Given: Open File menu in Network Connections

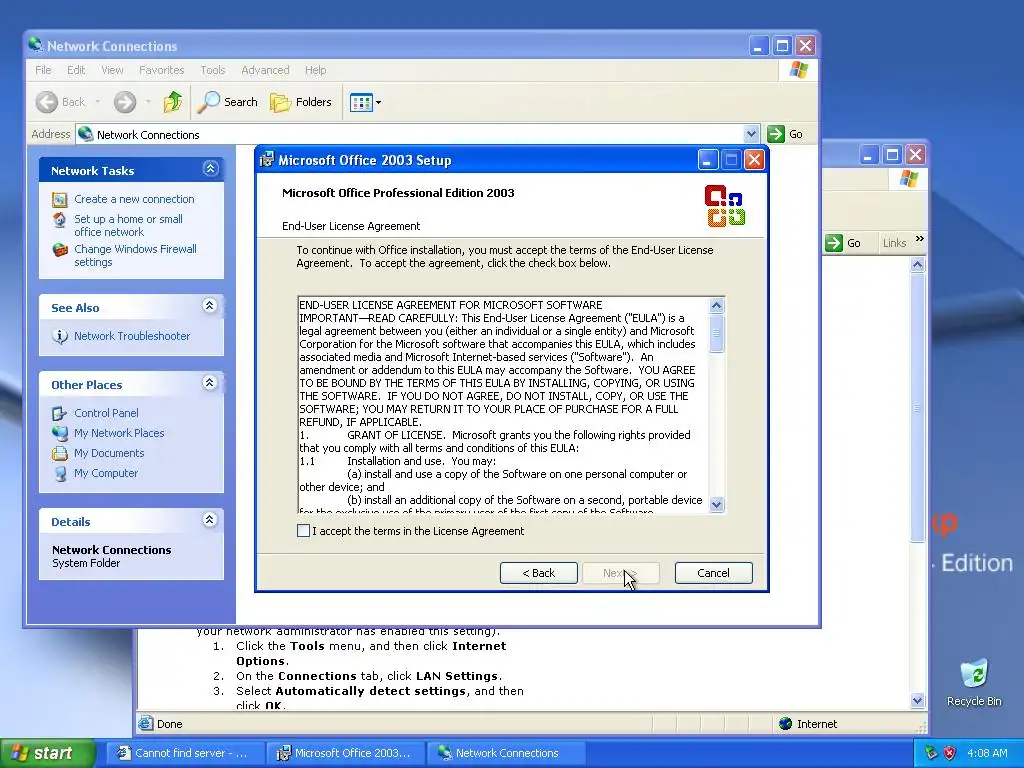Looking at the screenshot, I should pos(43,70).
